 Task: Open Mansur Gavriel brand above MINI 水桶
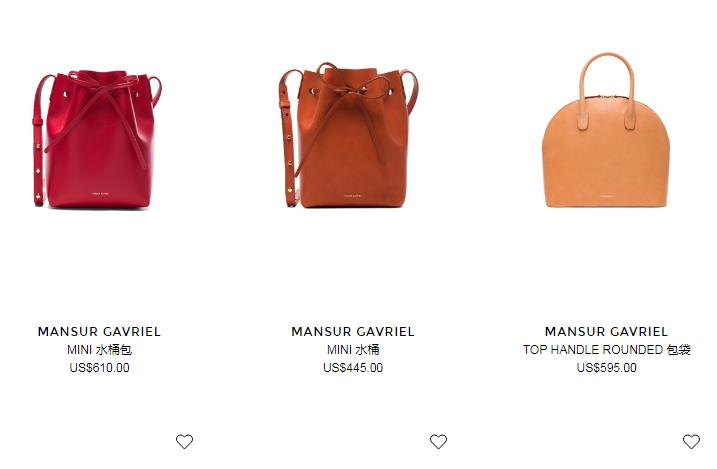353,331
